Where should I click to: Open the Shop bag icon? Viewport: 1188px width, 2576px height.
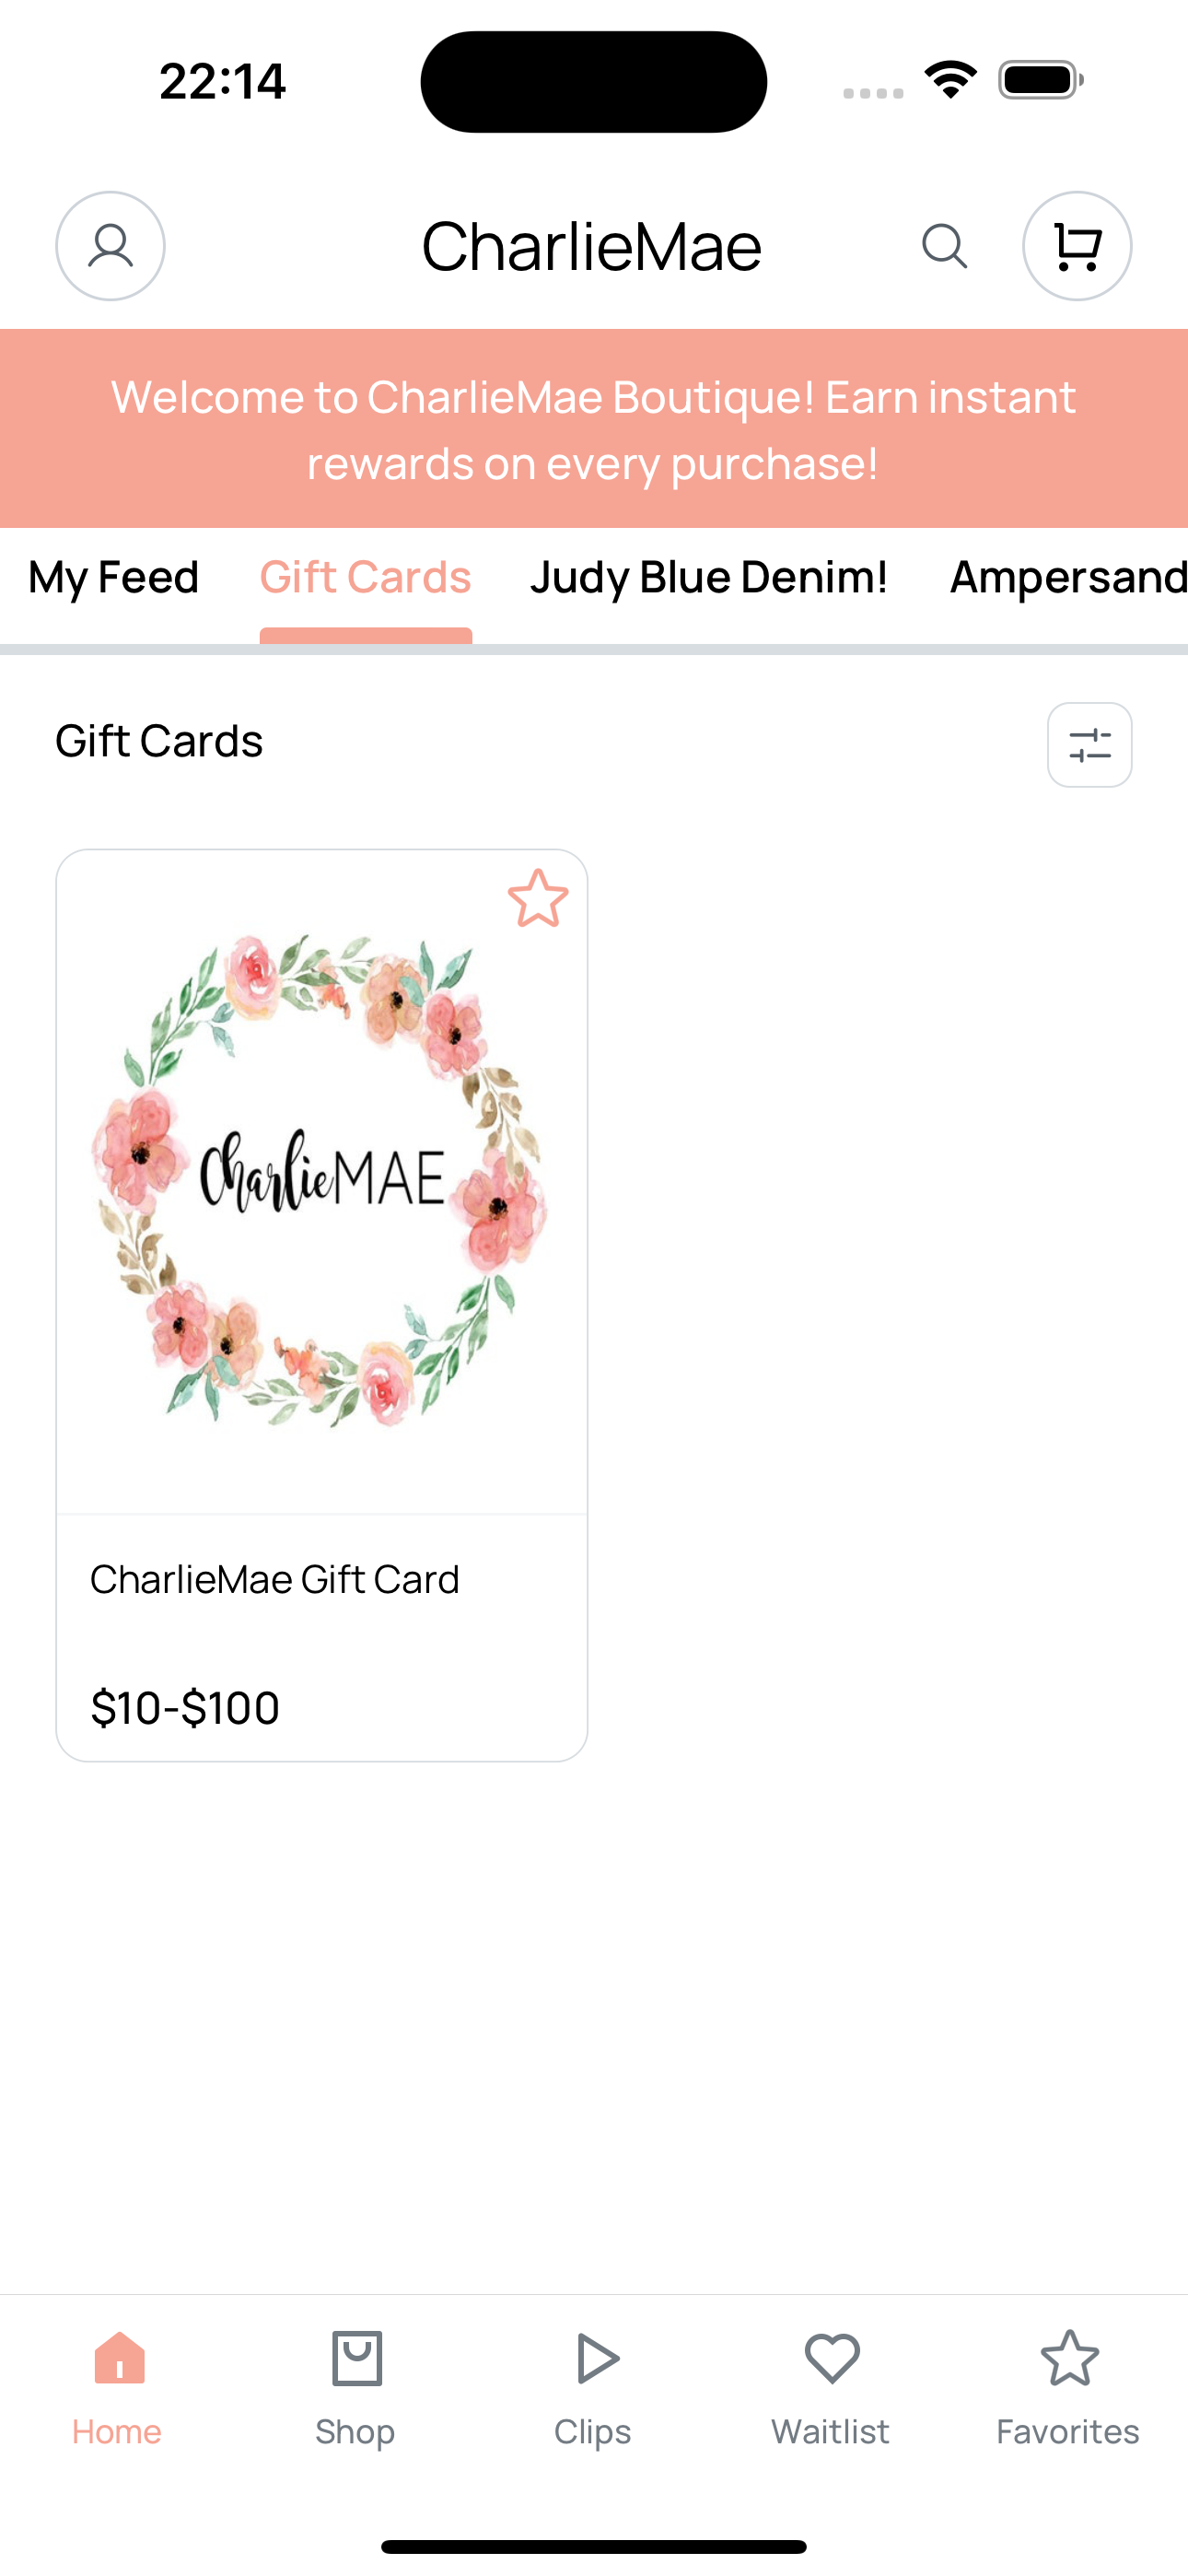coord(356,2358)
